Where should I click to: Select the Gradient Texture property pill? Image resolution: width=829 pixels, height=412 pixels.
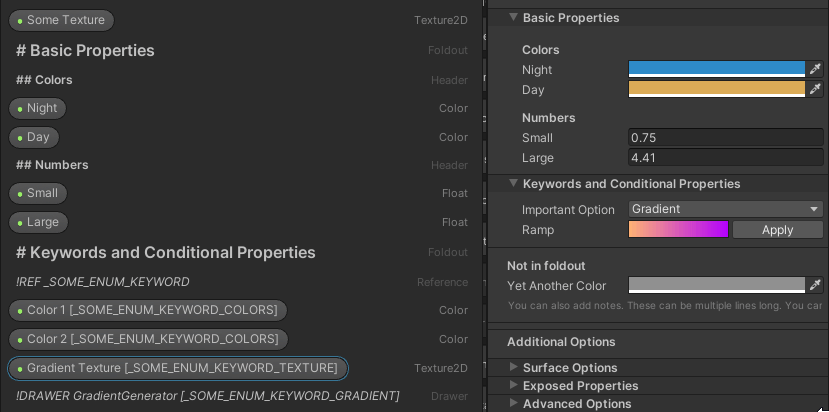pyautogui.click(x=178, y=368)
